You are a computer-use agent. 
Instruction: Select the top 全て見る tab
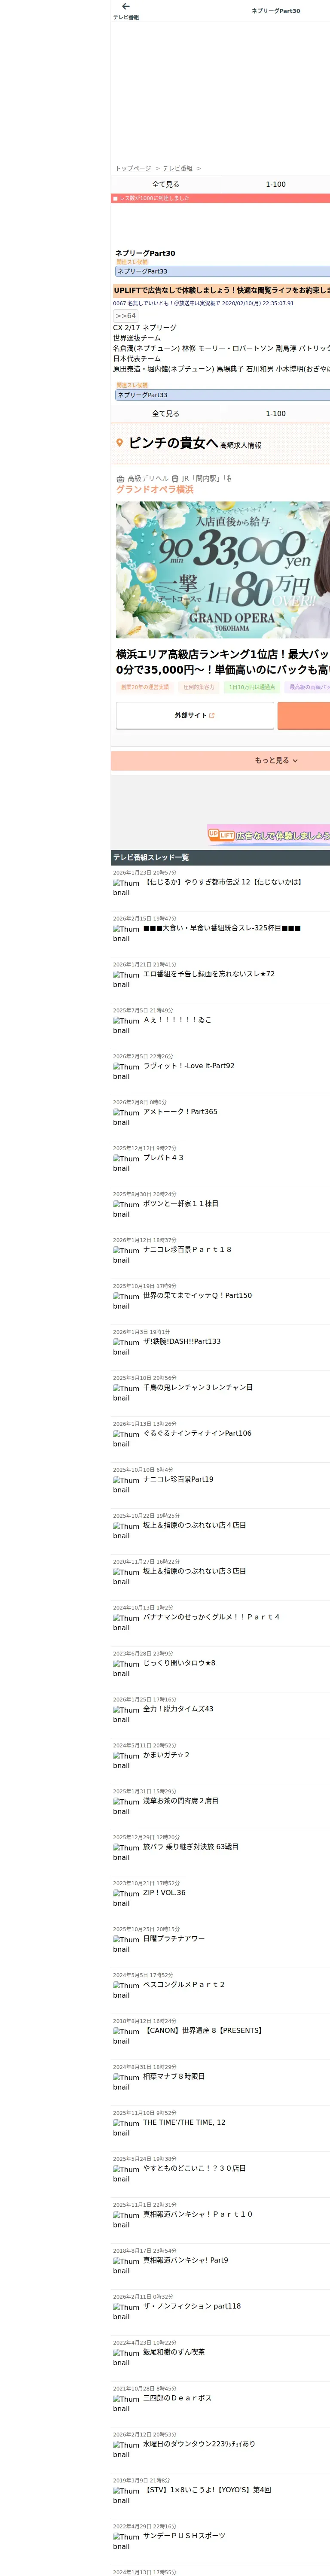(166, 185)
